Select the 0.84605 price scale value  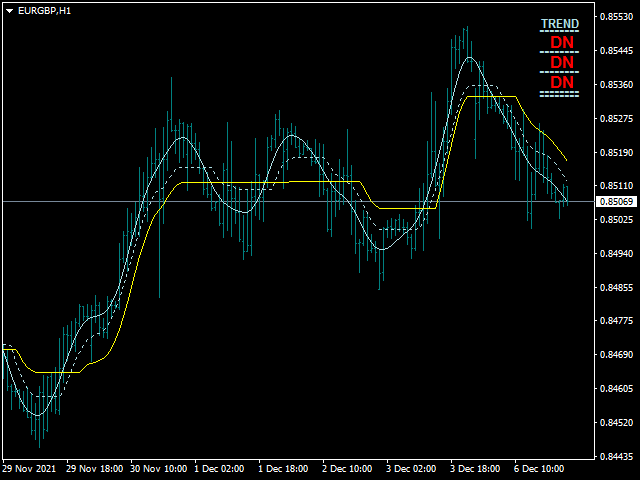point(616,388)
